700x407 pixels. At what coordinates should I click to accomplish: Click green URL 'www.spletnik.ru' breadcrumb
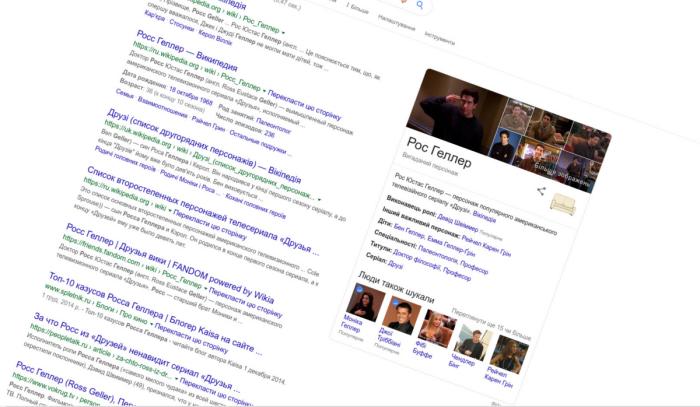pyautogui.click(x=67, y=296)
